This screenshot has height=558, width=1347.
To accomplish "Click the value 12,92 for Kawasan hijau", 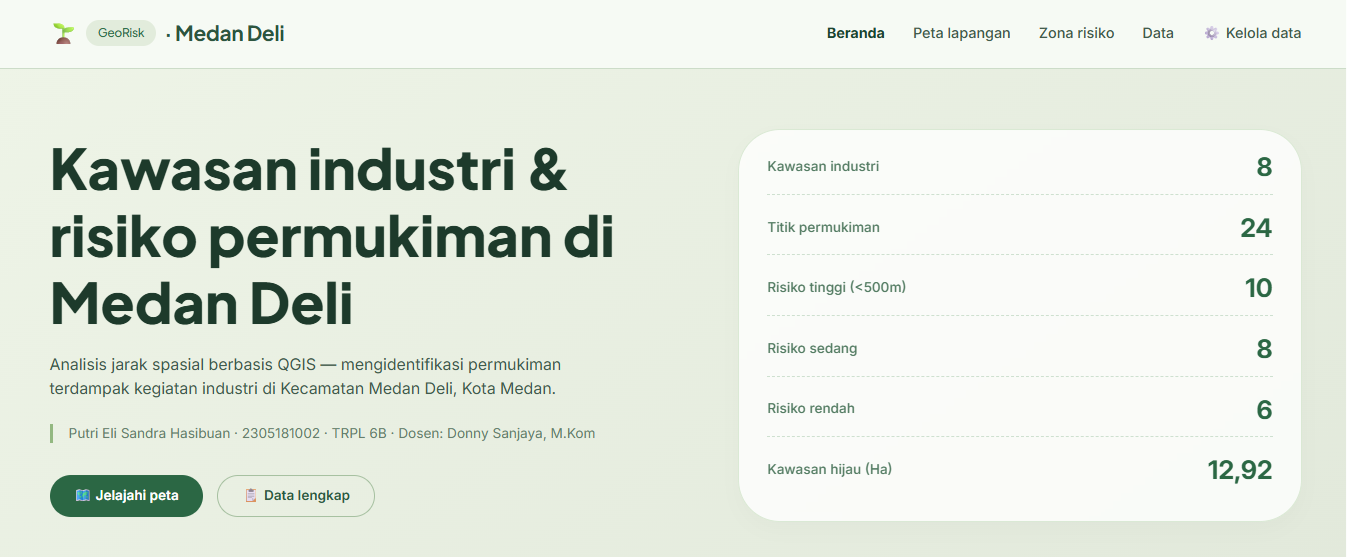I will 1240,470.
